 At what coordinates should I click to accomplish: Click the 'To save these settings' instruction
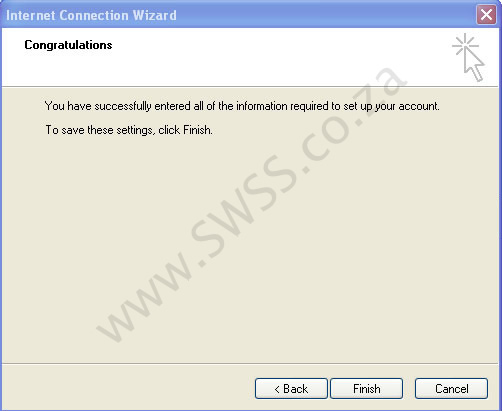click(x=129, y=130)
